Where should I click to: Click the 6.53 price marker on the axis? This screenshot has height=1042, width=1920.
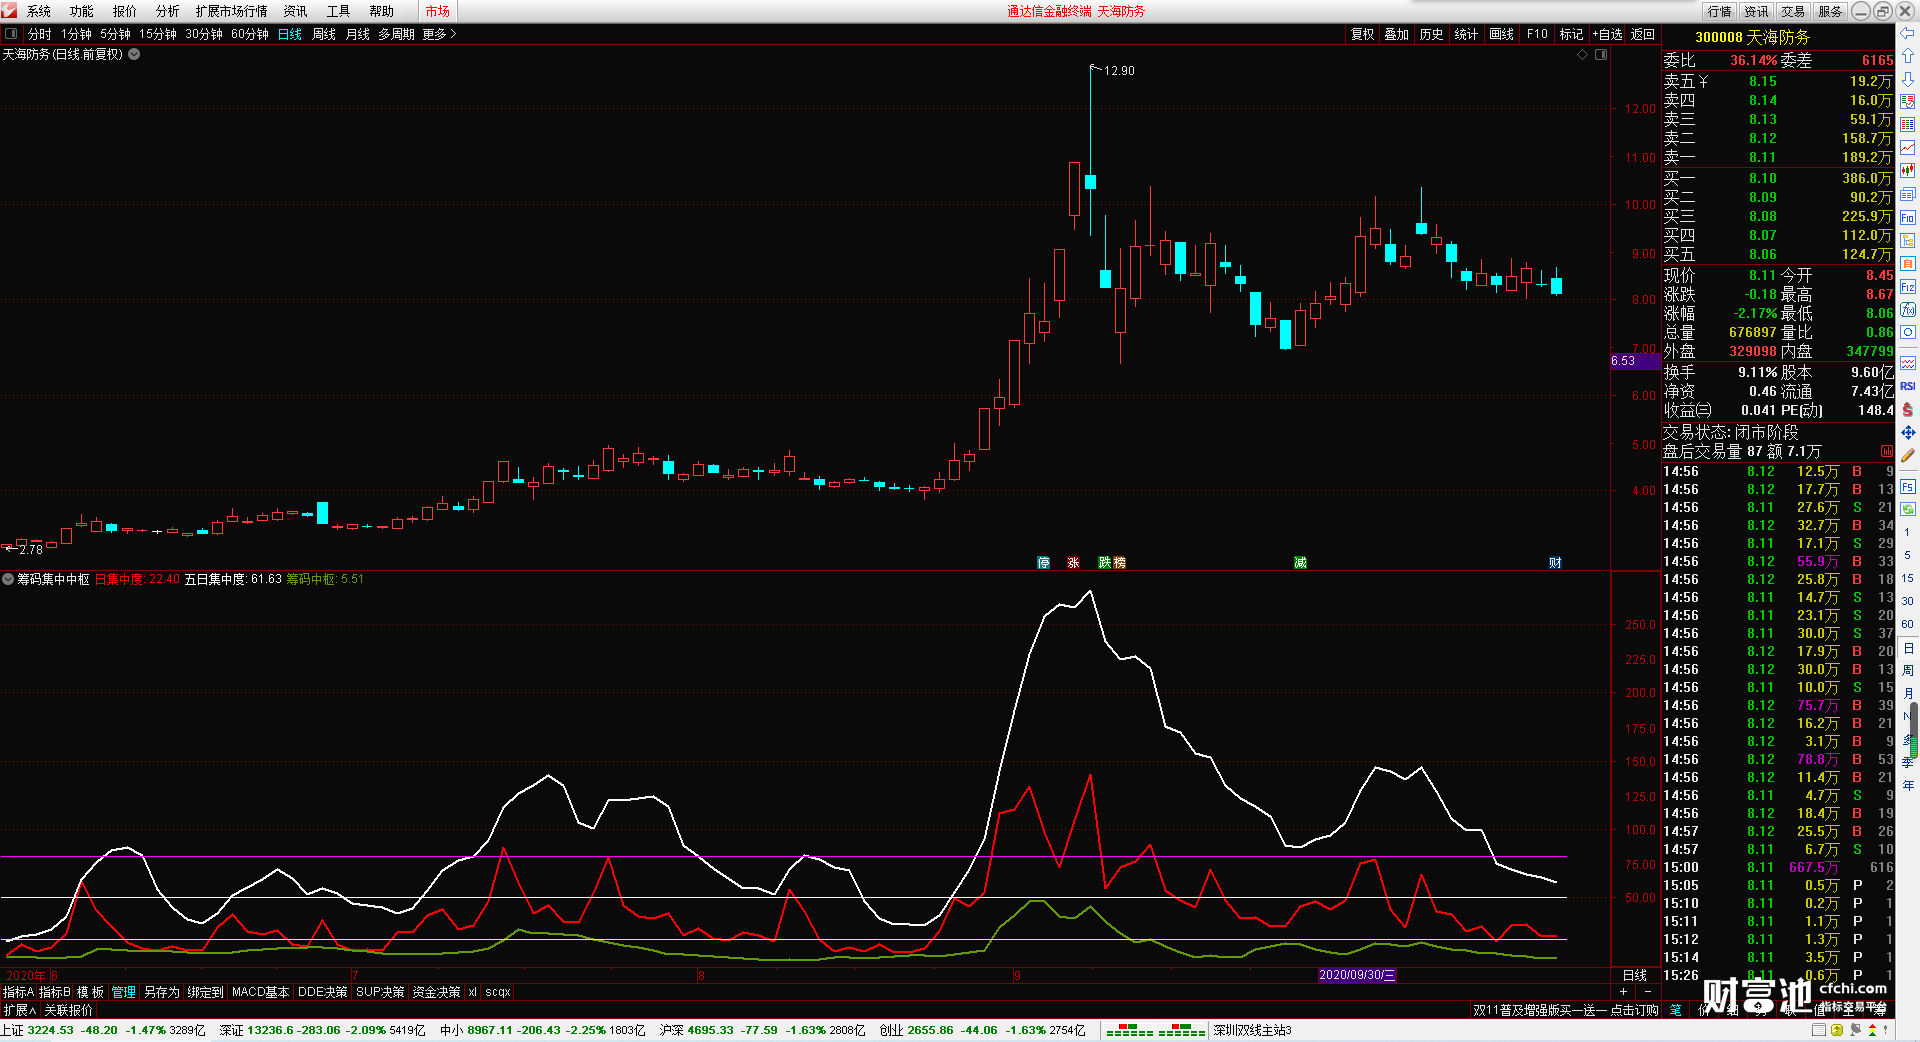click(x=1635, y=361)
